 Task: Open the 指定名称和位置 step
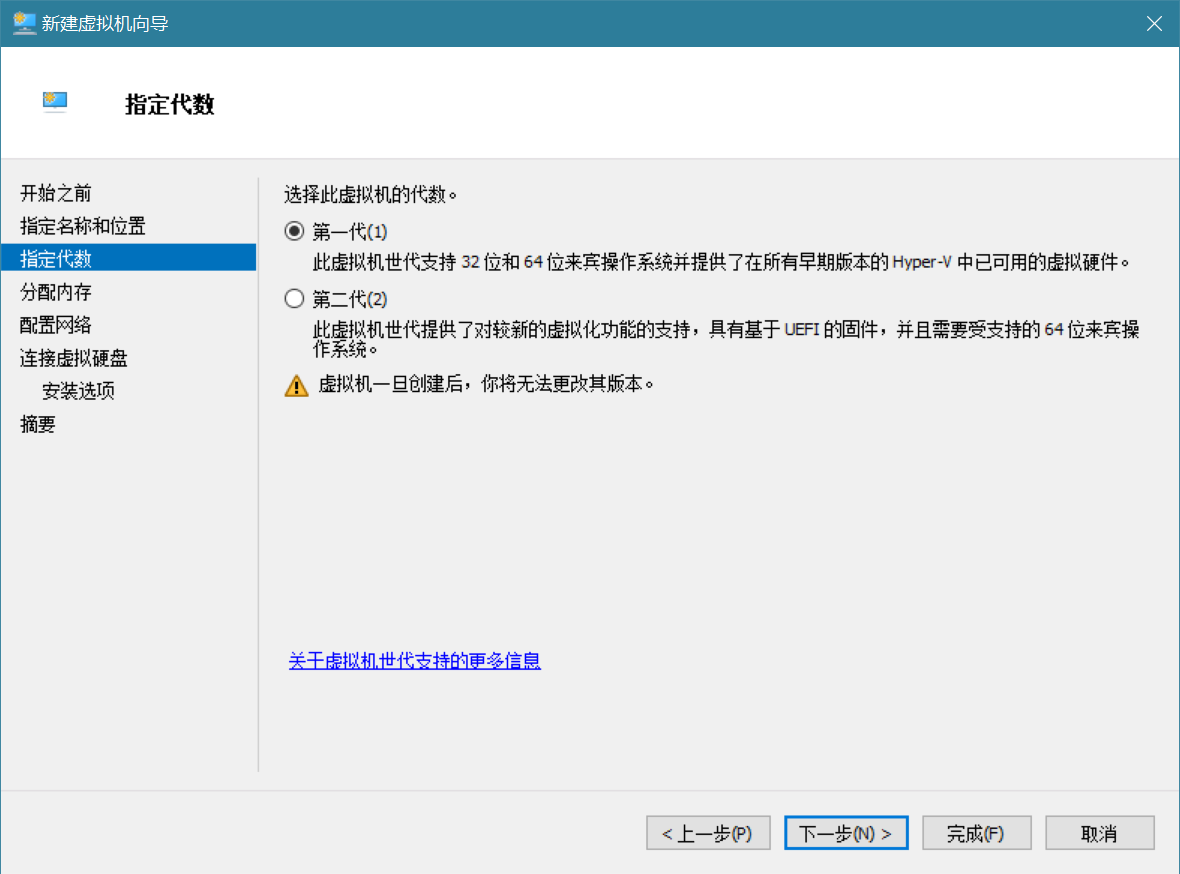coord(83,226)
